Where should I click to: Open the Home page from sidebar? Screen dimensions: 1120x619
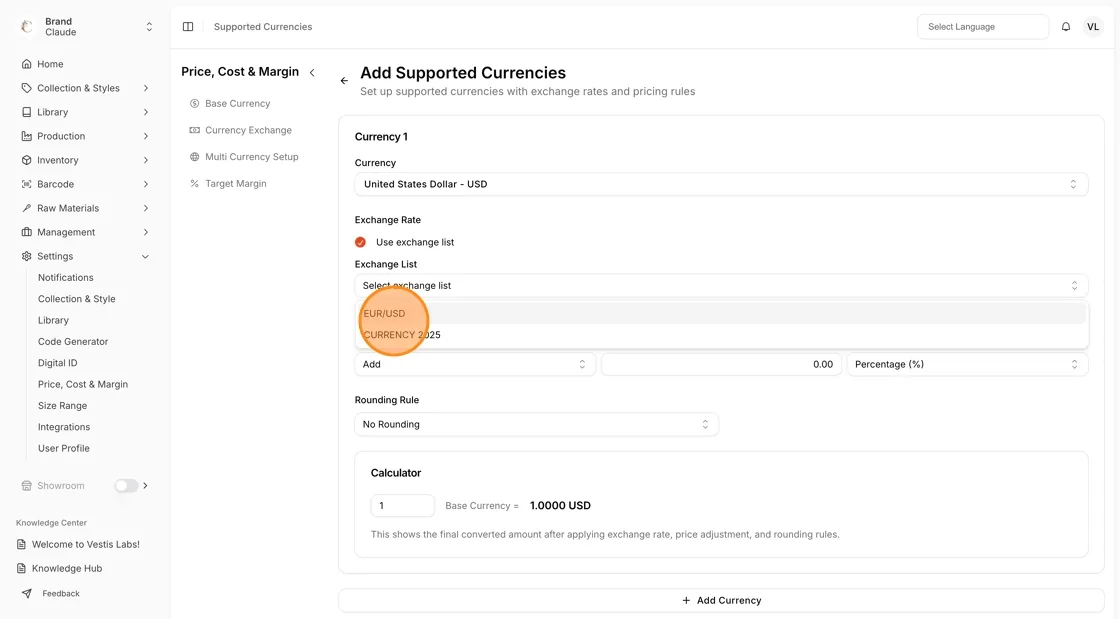click(x=50, y=64)
